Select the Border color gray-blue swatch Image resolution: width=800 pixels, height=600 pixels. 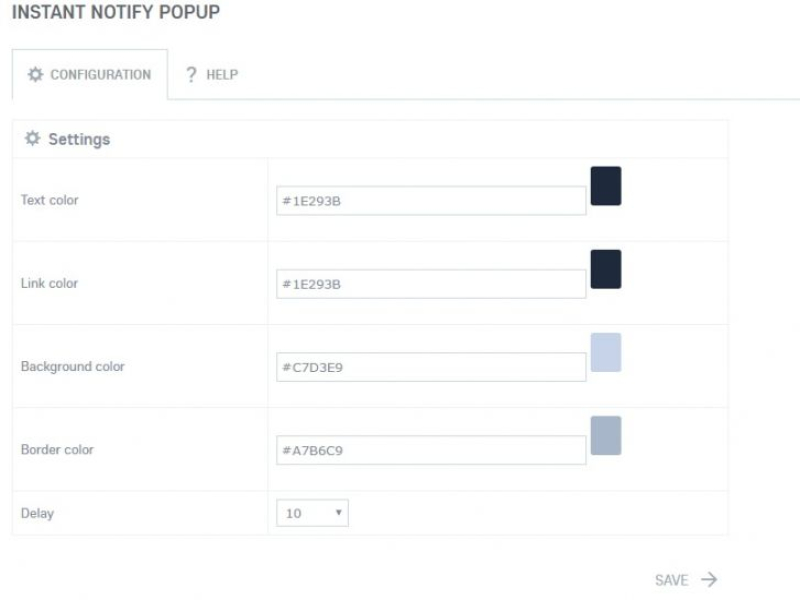[x=606, y=436]
